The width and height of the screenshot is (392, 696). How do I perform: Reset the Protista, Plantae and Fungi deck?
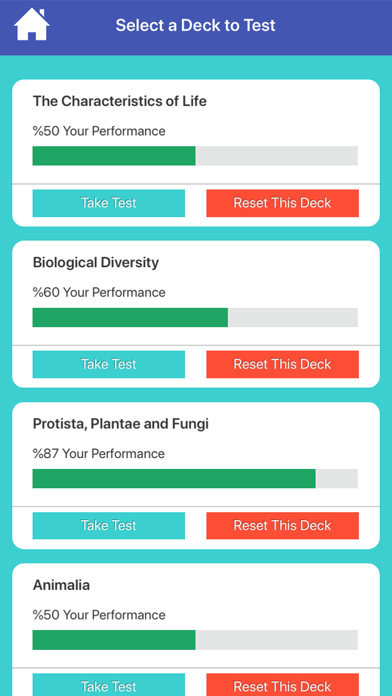coord(282,526)
